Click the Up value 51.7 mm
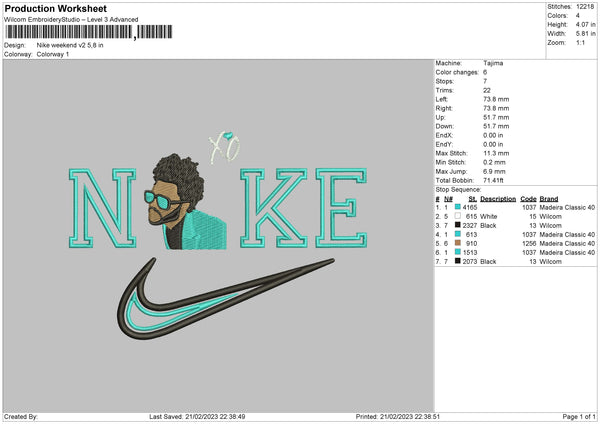Viewport: 600px width, 424px height. click(x=496, y=117)
